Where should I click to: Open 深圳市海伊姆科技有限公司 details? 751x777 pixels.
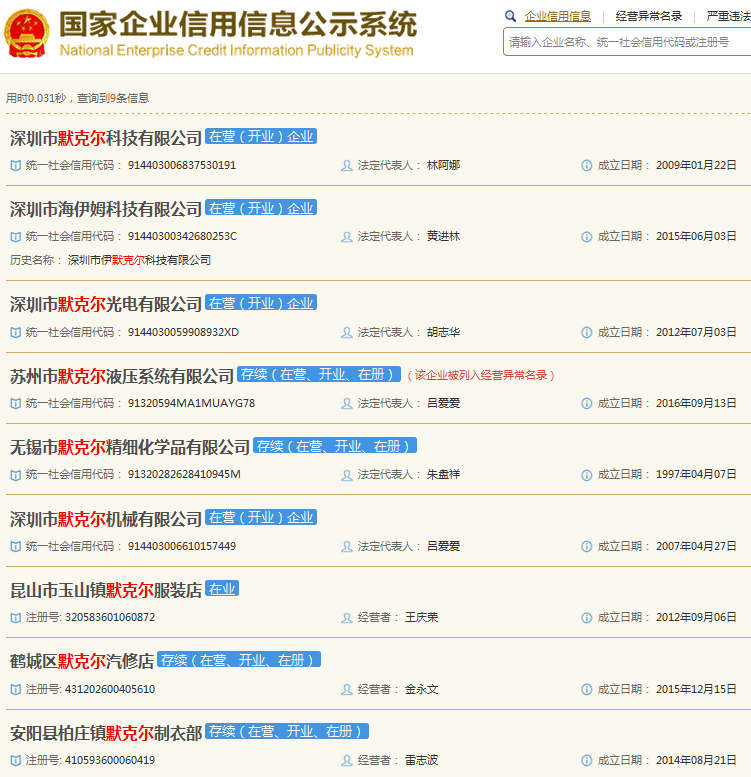click(106, 210)
